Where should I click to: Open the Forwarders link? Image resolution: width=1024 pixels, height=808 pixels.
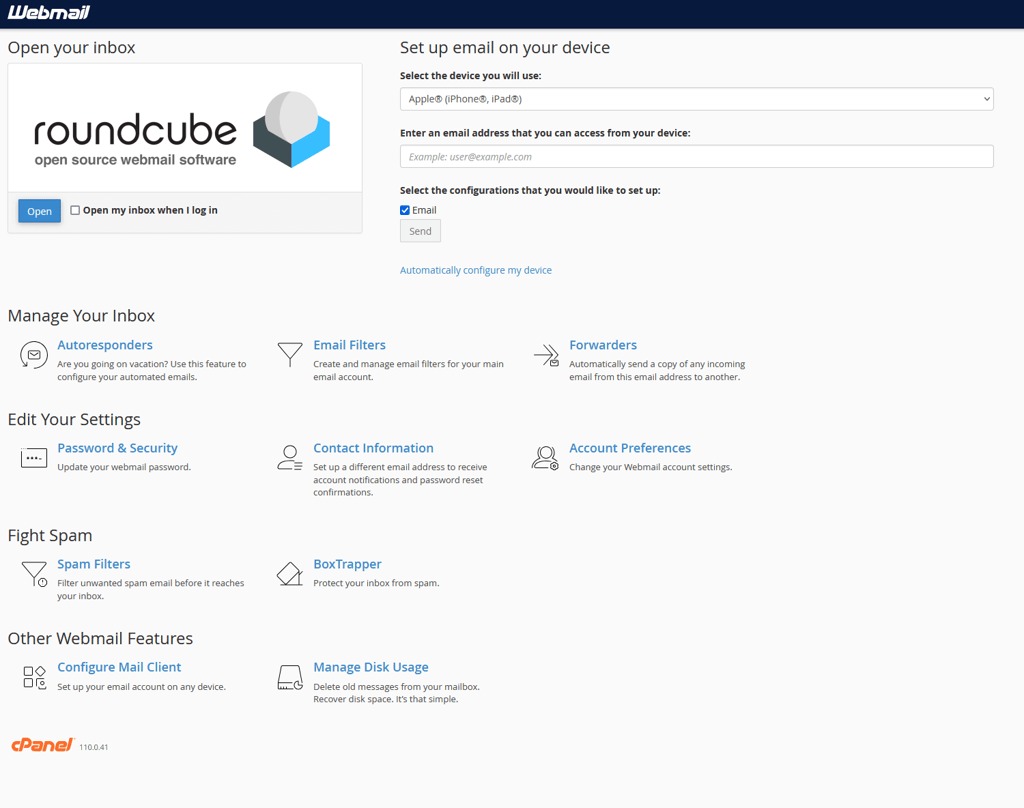(603, 345)
